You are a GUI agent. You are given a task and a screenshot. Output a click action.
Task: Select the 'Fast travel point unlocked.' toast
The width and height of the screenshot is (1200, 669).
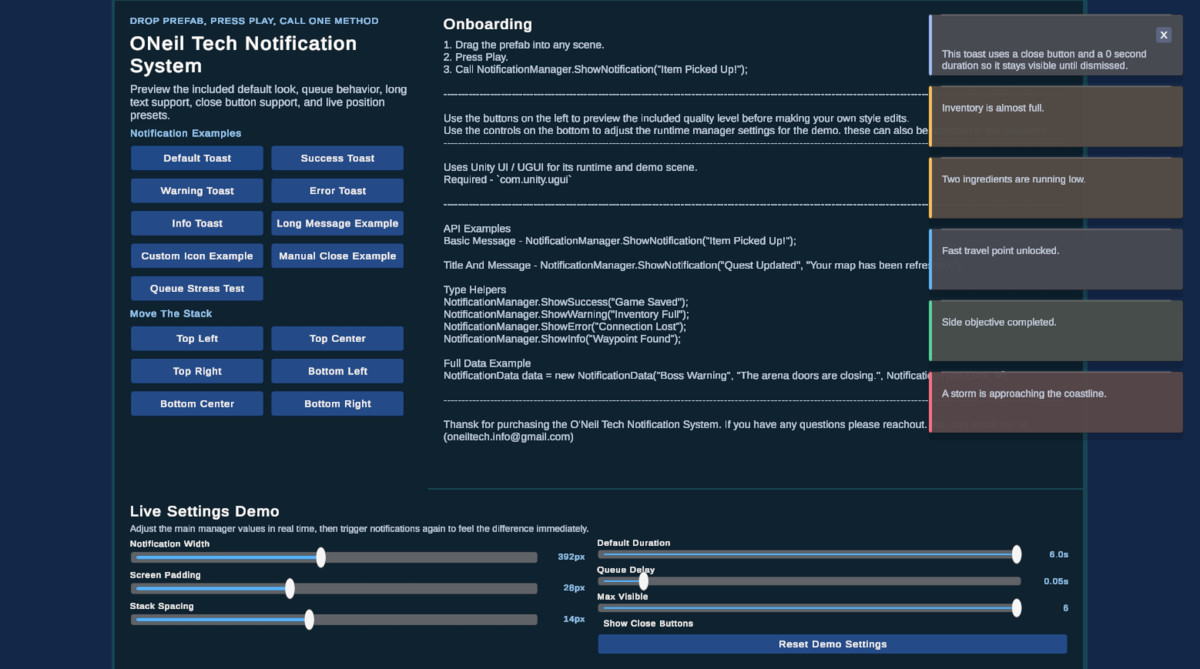click(x=1056, y=259)
